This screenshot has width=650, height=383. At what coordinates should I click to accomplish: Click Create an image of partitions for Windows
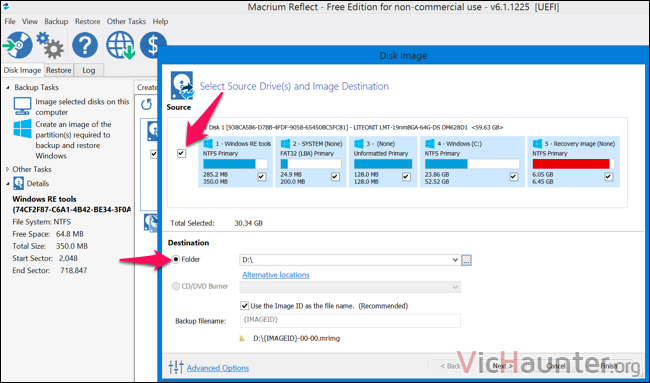pos(73,140)
